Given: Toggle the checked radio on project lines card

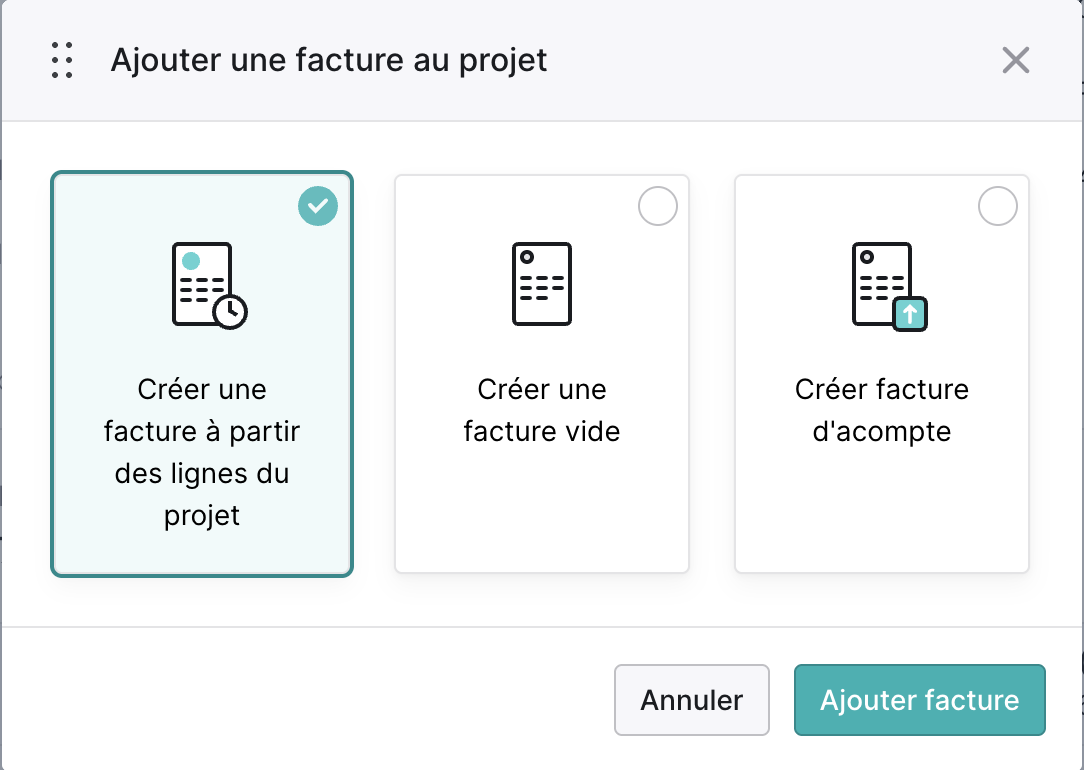Looking at the screenshot, I should pos(318,206).
